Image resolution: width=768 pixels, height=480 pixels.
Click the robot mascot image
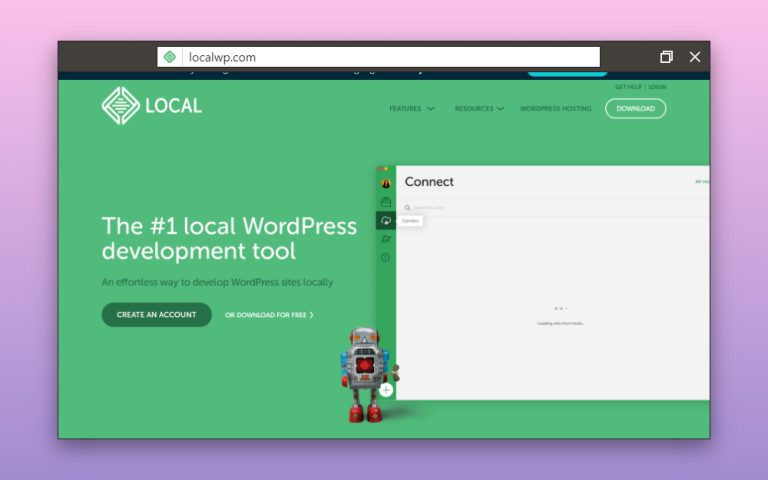tap(368, 375)
